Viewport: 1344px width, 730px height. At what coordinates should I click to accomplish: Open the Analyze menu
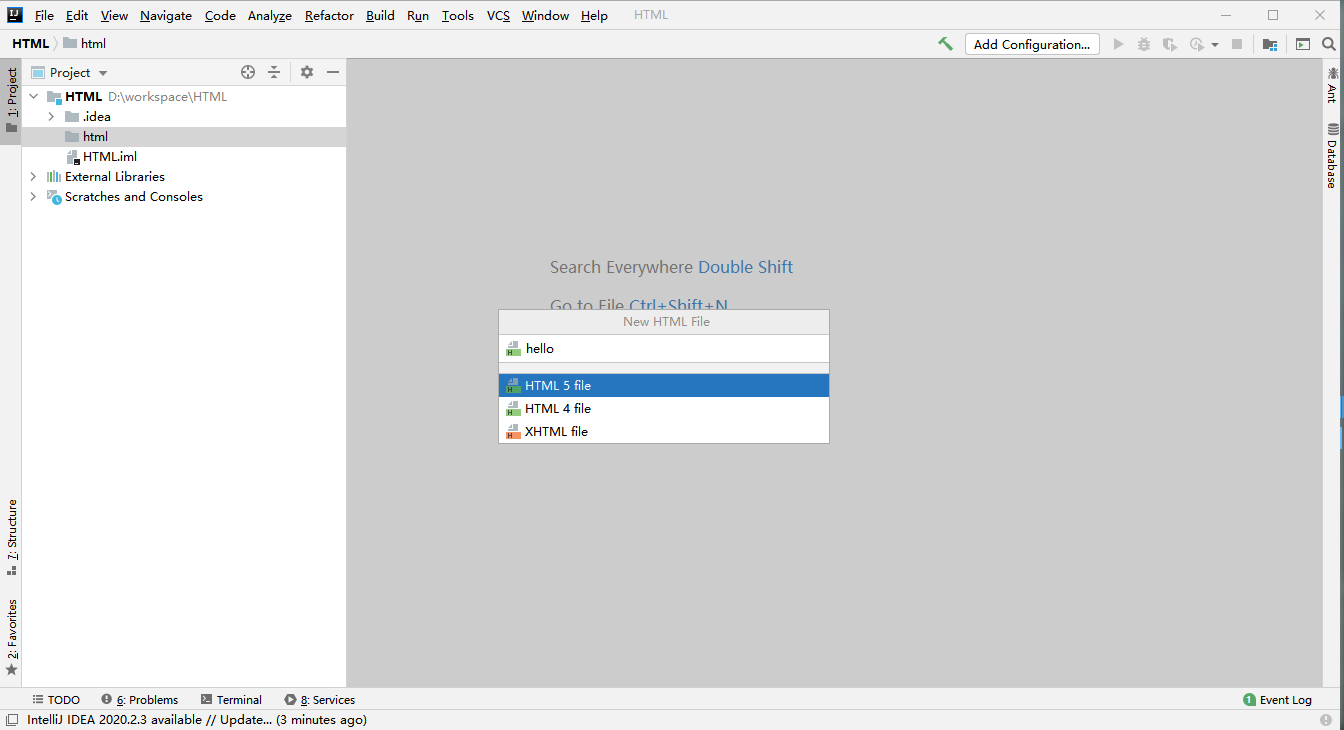[x=270, y=15]
